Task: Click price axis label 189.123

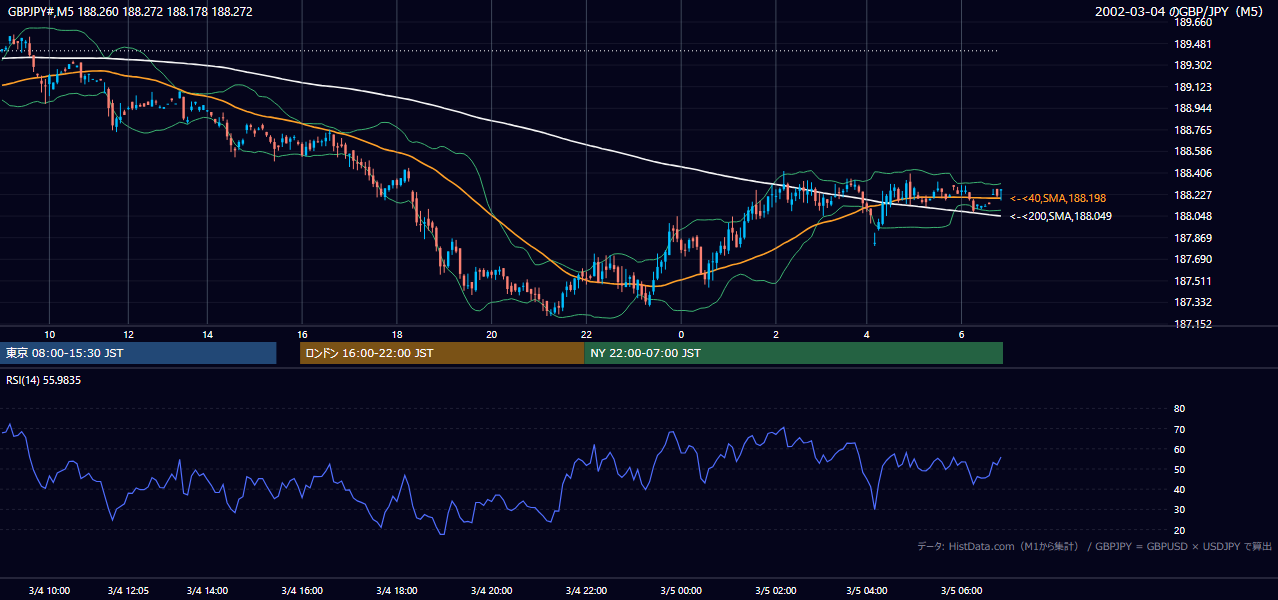Action: (1192, 87)
